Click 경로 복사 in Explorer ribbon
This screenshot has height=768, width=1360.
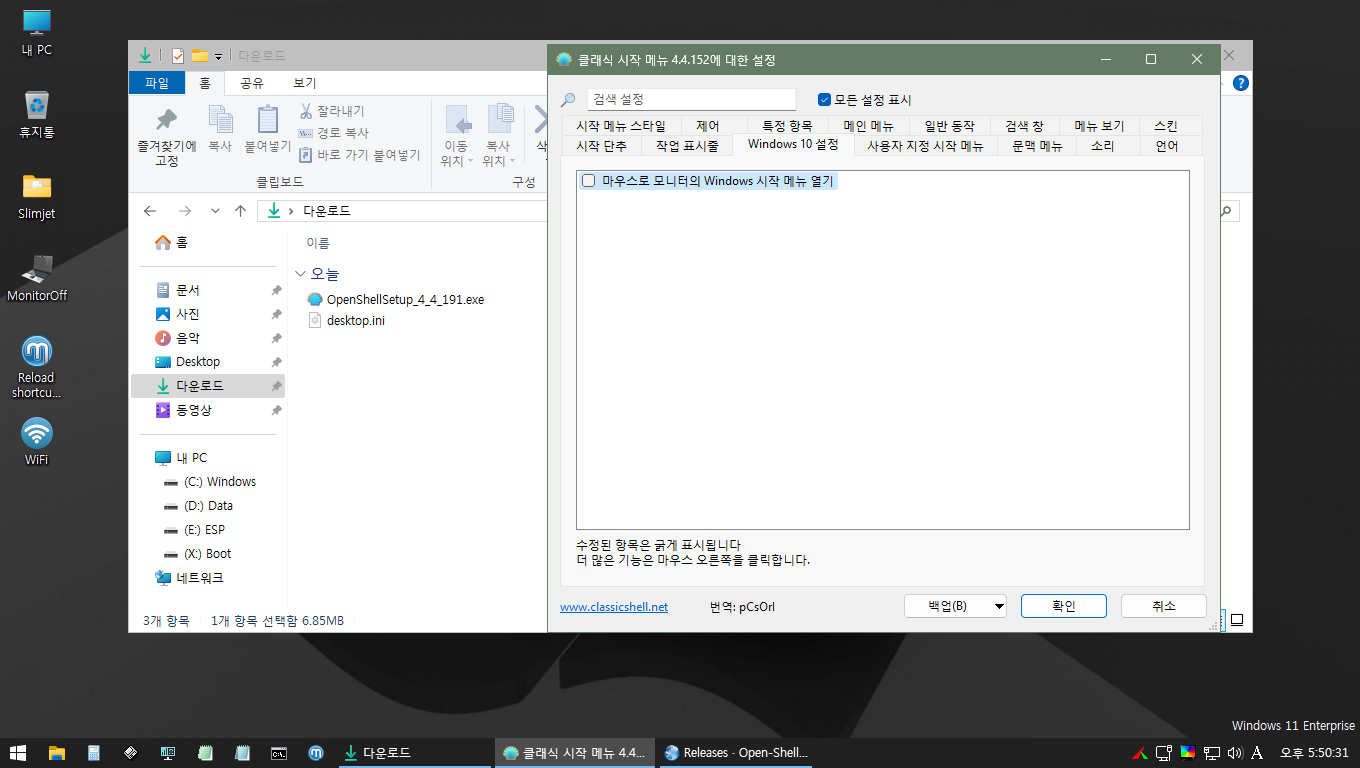pyautogui.click(x=333, y=133)
